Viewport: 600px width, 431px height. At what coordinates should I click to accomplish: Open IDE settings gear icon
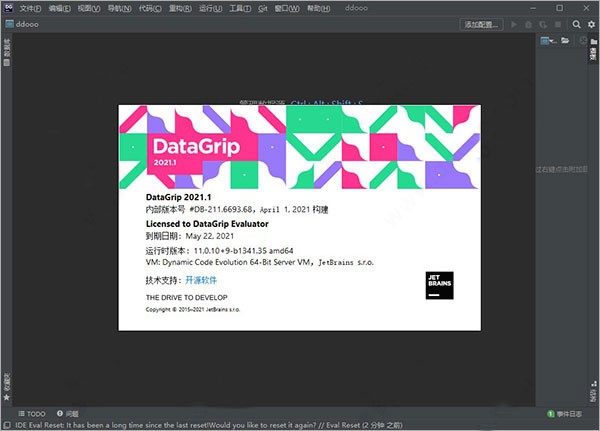pos(591,24)
